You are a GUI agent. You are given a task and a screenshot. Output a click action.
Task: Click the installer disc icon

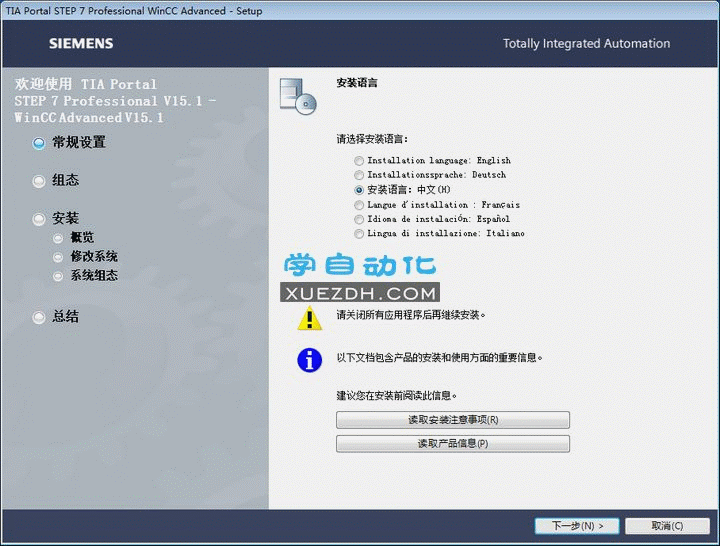pyautogui.click(x=298, y=96)
